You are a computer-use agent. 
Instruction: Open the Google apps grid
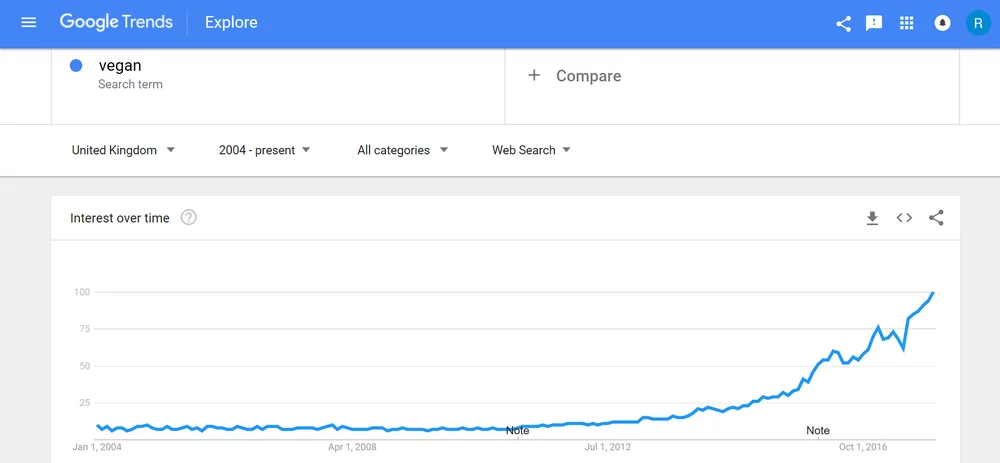click(907, 23)
